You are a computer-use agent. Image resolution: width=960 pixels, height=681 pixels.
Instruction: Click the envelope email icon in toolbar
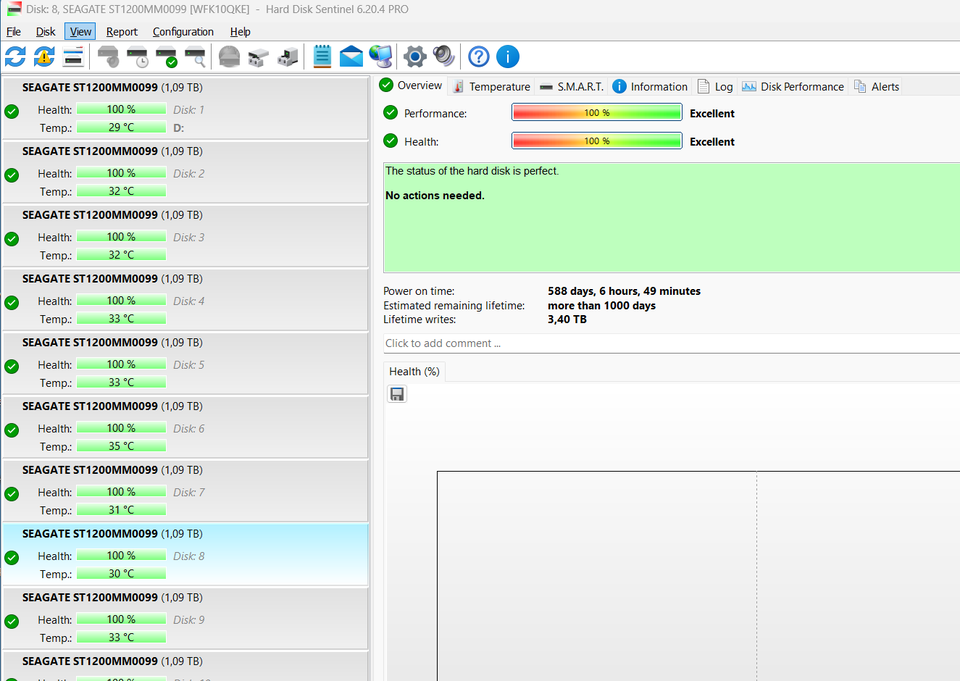(351, 56)
